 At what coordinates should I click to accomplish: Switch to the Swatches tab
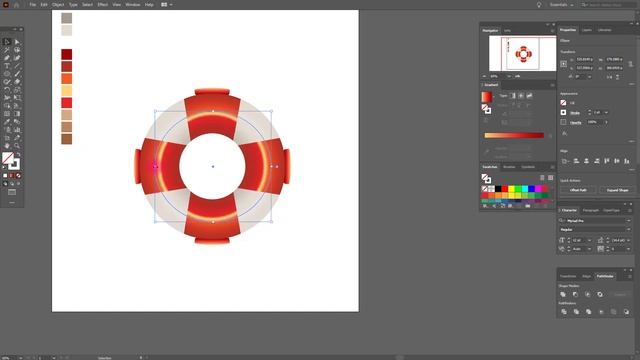click(490, 167)
